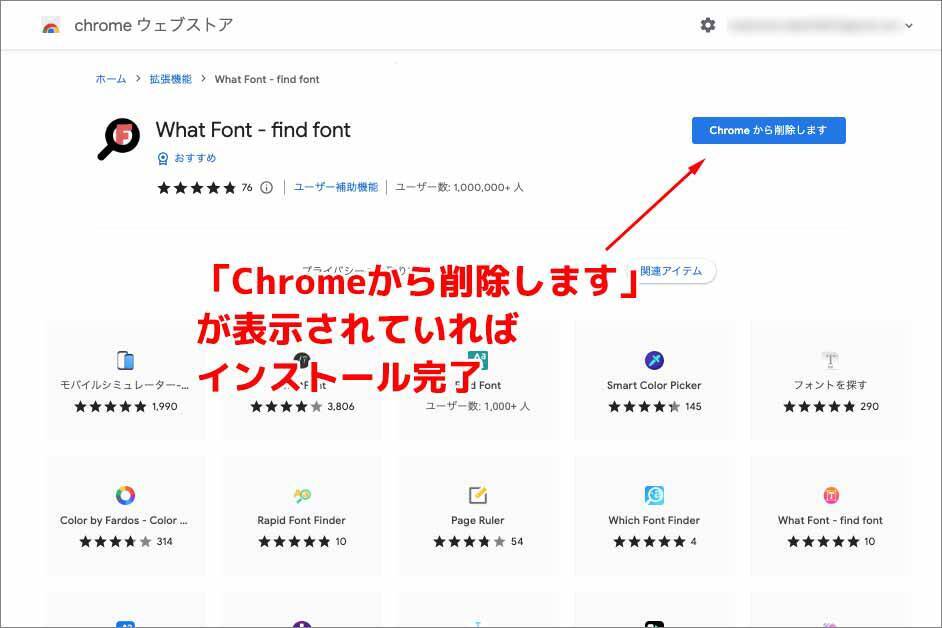Click the five-star rating next to 76
Image resolution: width=942 pixels, height=628 pixels.
[196, 188]
